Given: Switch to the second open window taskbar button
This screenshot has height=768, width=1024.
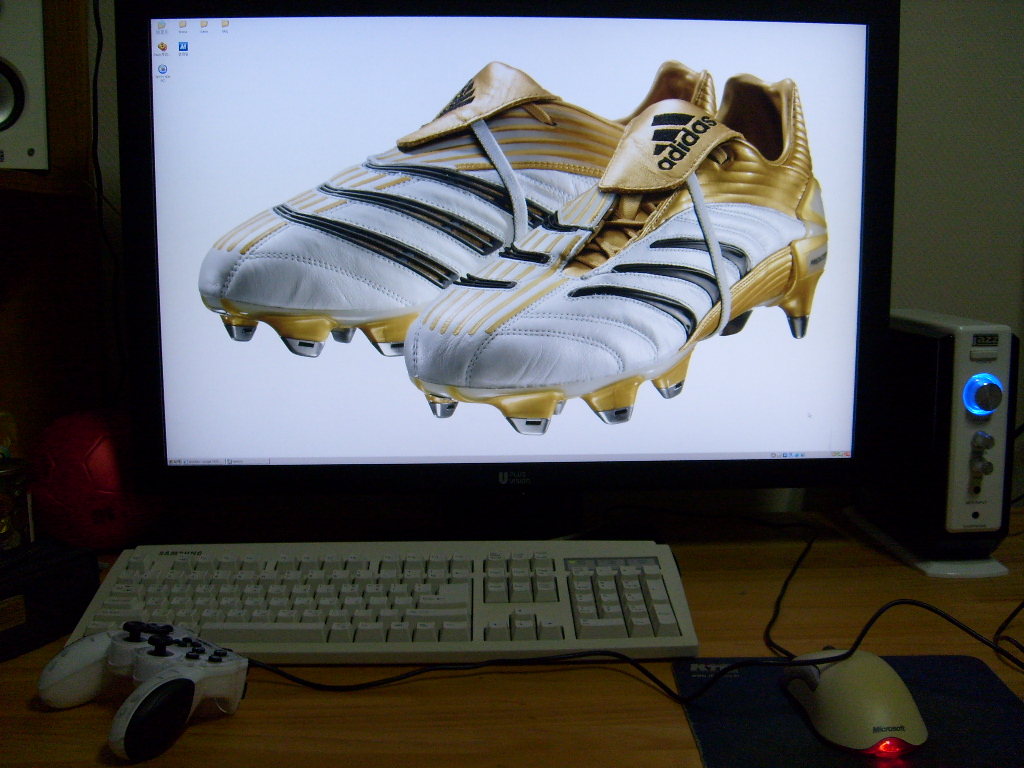Looking at the screenshot, I should pos(247,461).
